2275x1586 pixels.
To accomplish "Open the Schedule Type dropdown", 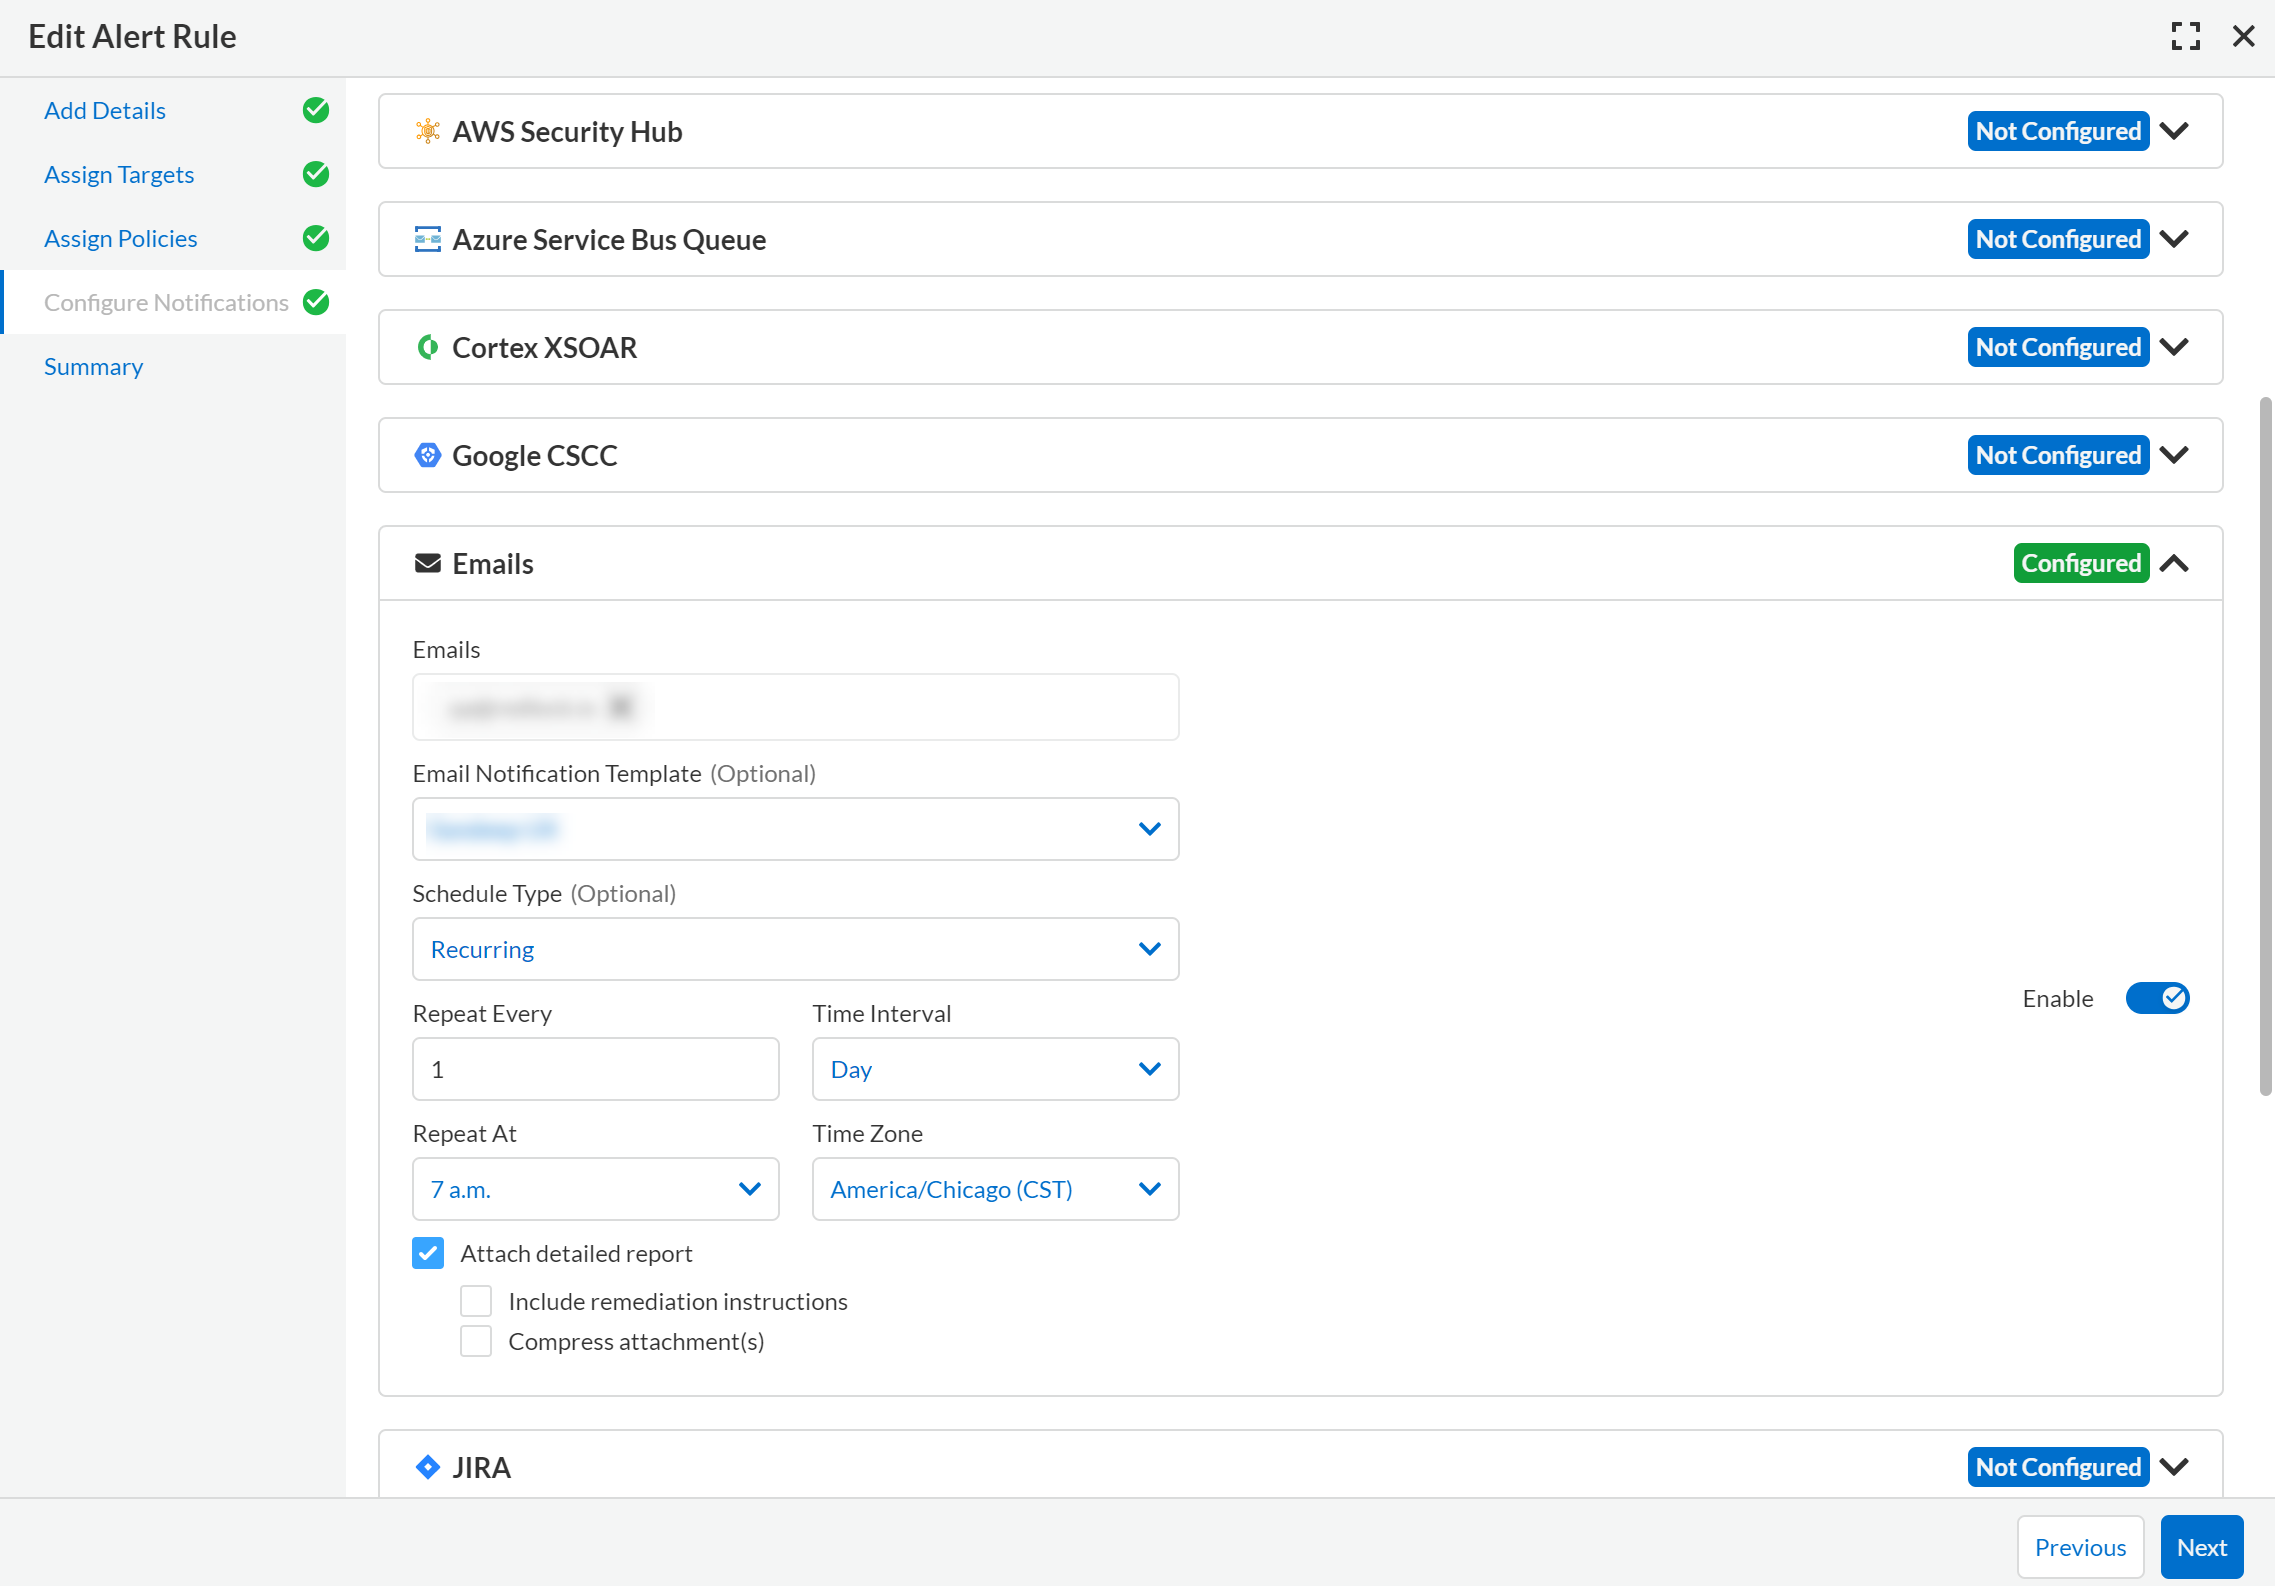I will 796,949.
